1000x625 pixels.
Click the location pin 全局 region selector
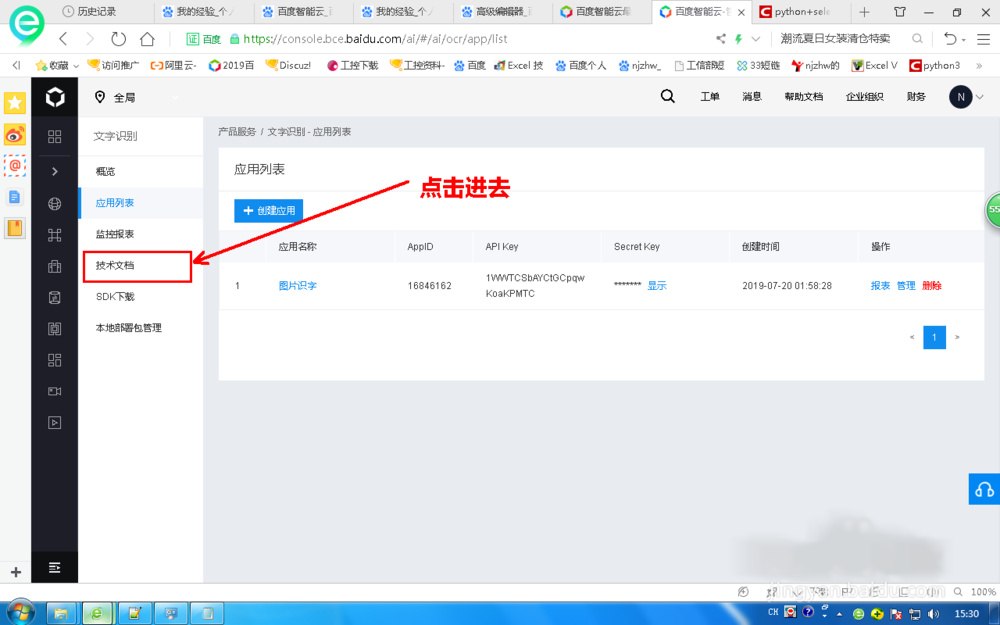coord(115,97)
